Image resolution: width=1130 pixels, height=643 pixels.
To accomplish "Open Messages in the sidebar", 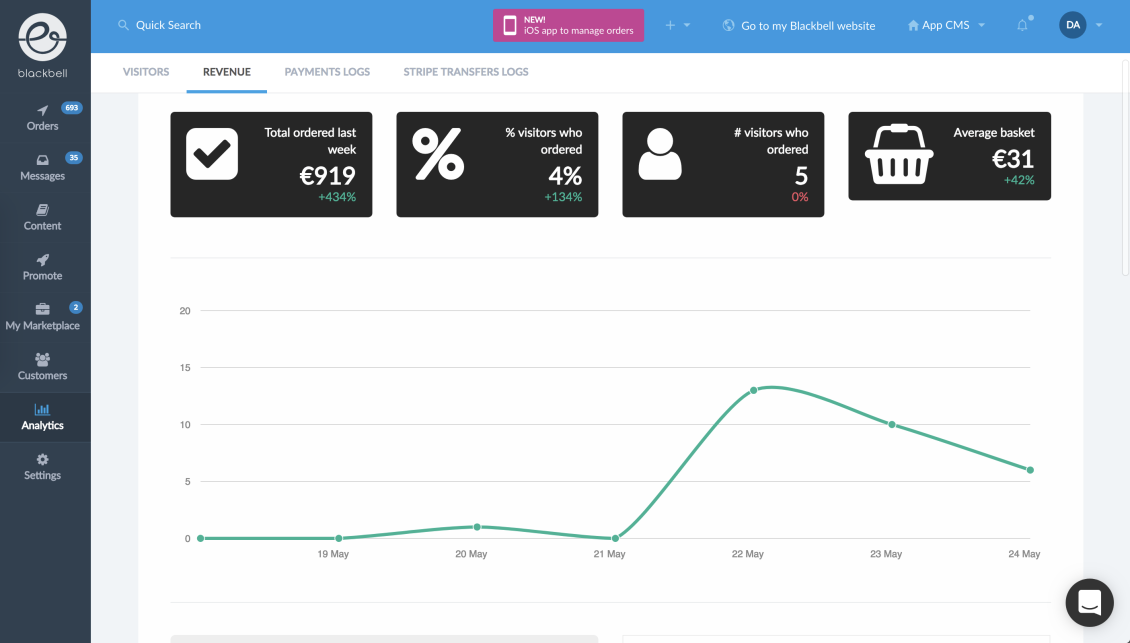I will pos(43,167).
